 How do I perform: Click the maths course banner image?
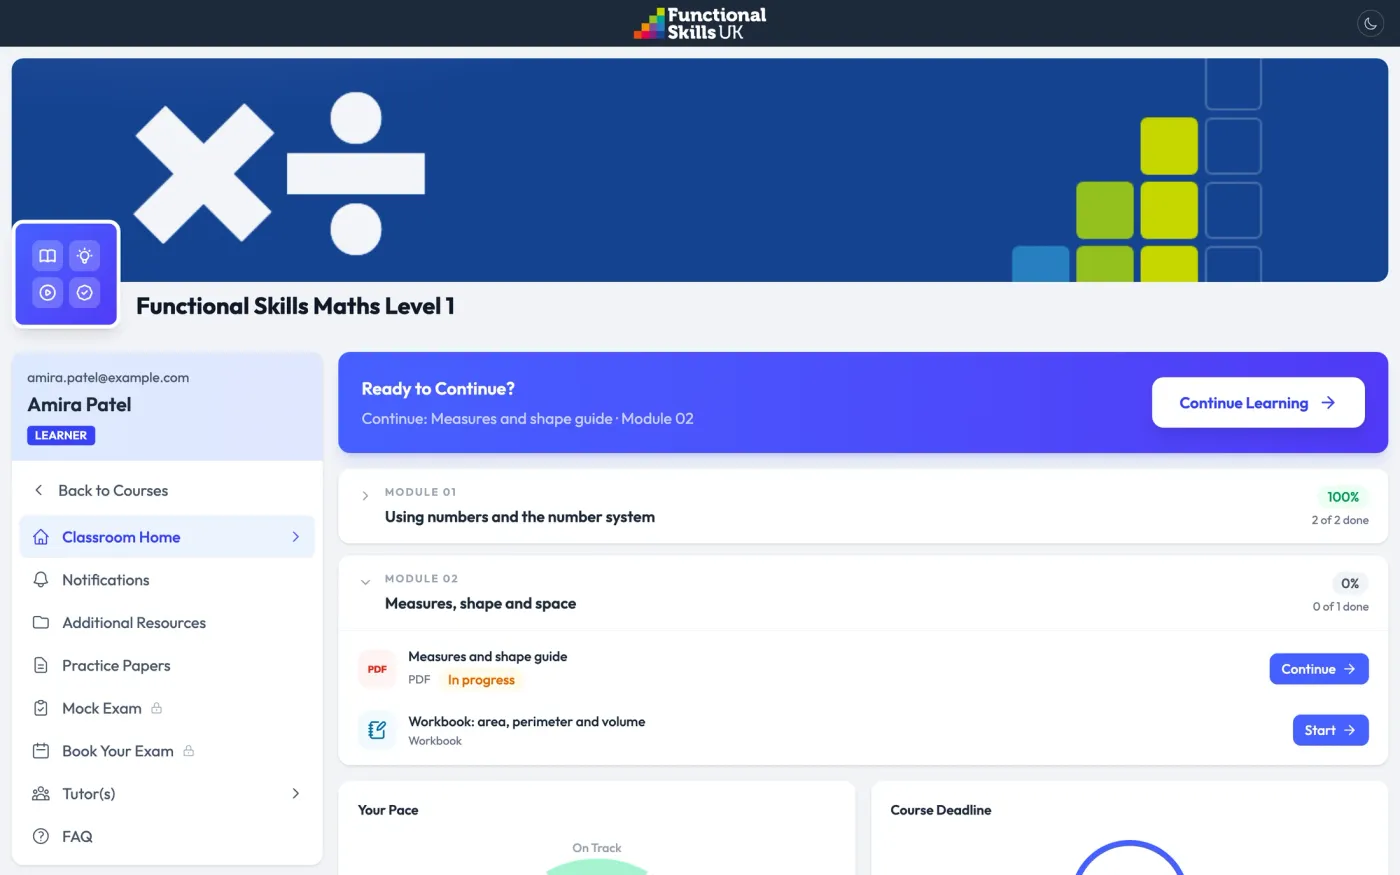pos(700,170)
